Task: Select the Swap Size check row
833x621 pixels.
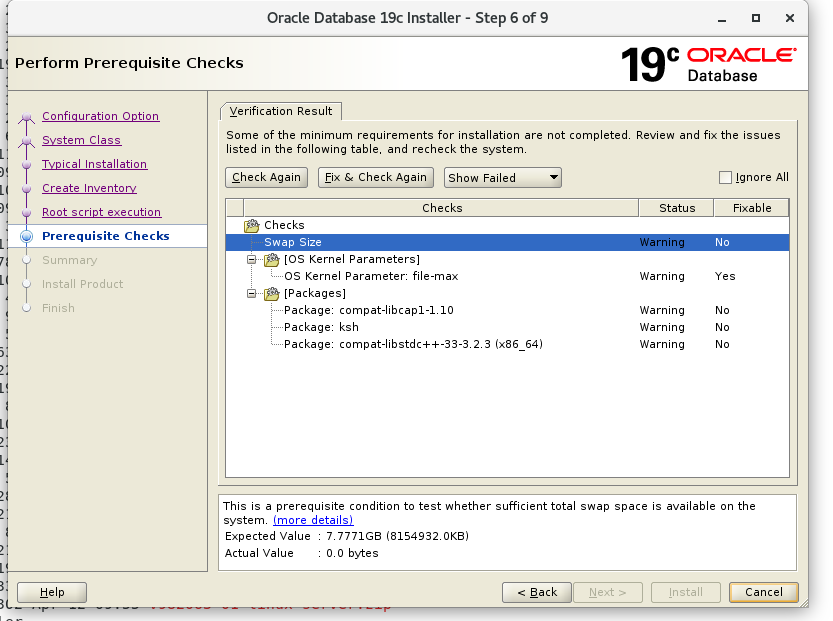Action: tap(507, 242)
